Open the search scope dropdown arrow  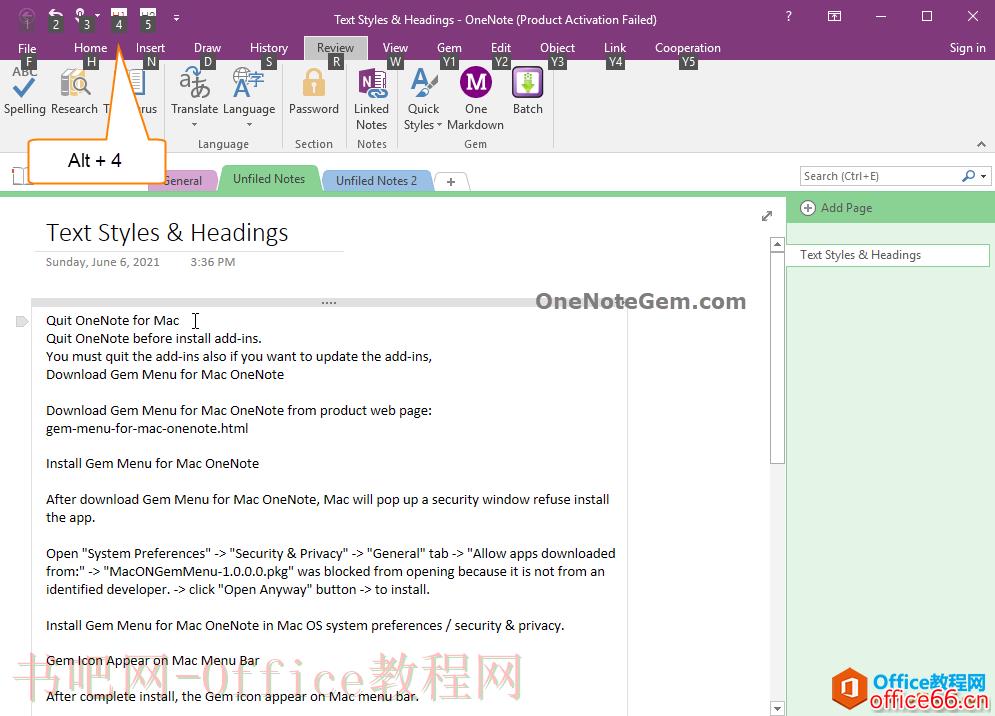984,176
